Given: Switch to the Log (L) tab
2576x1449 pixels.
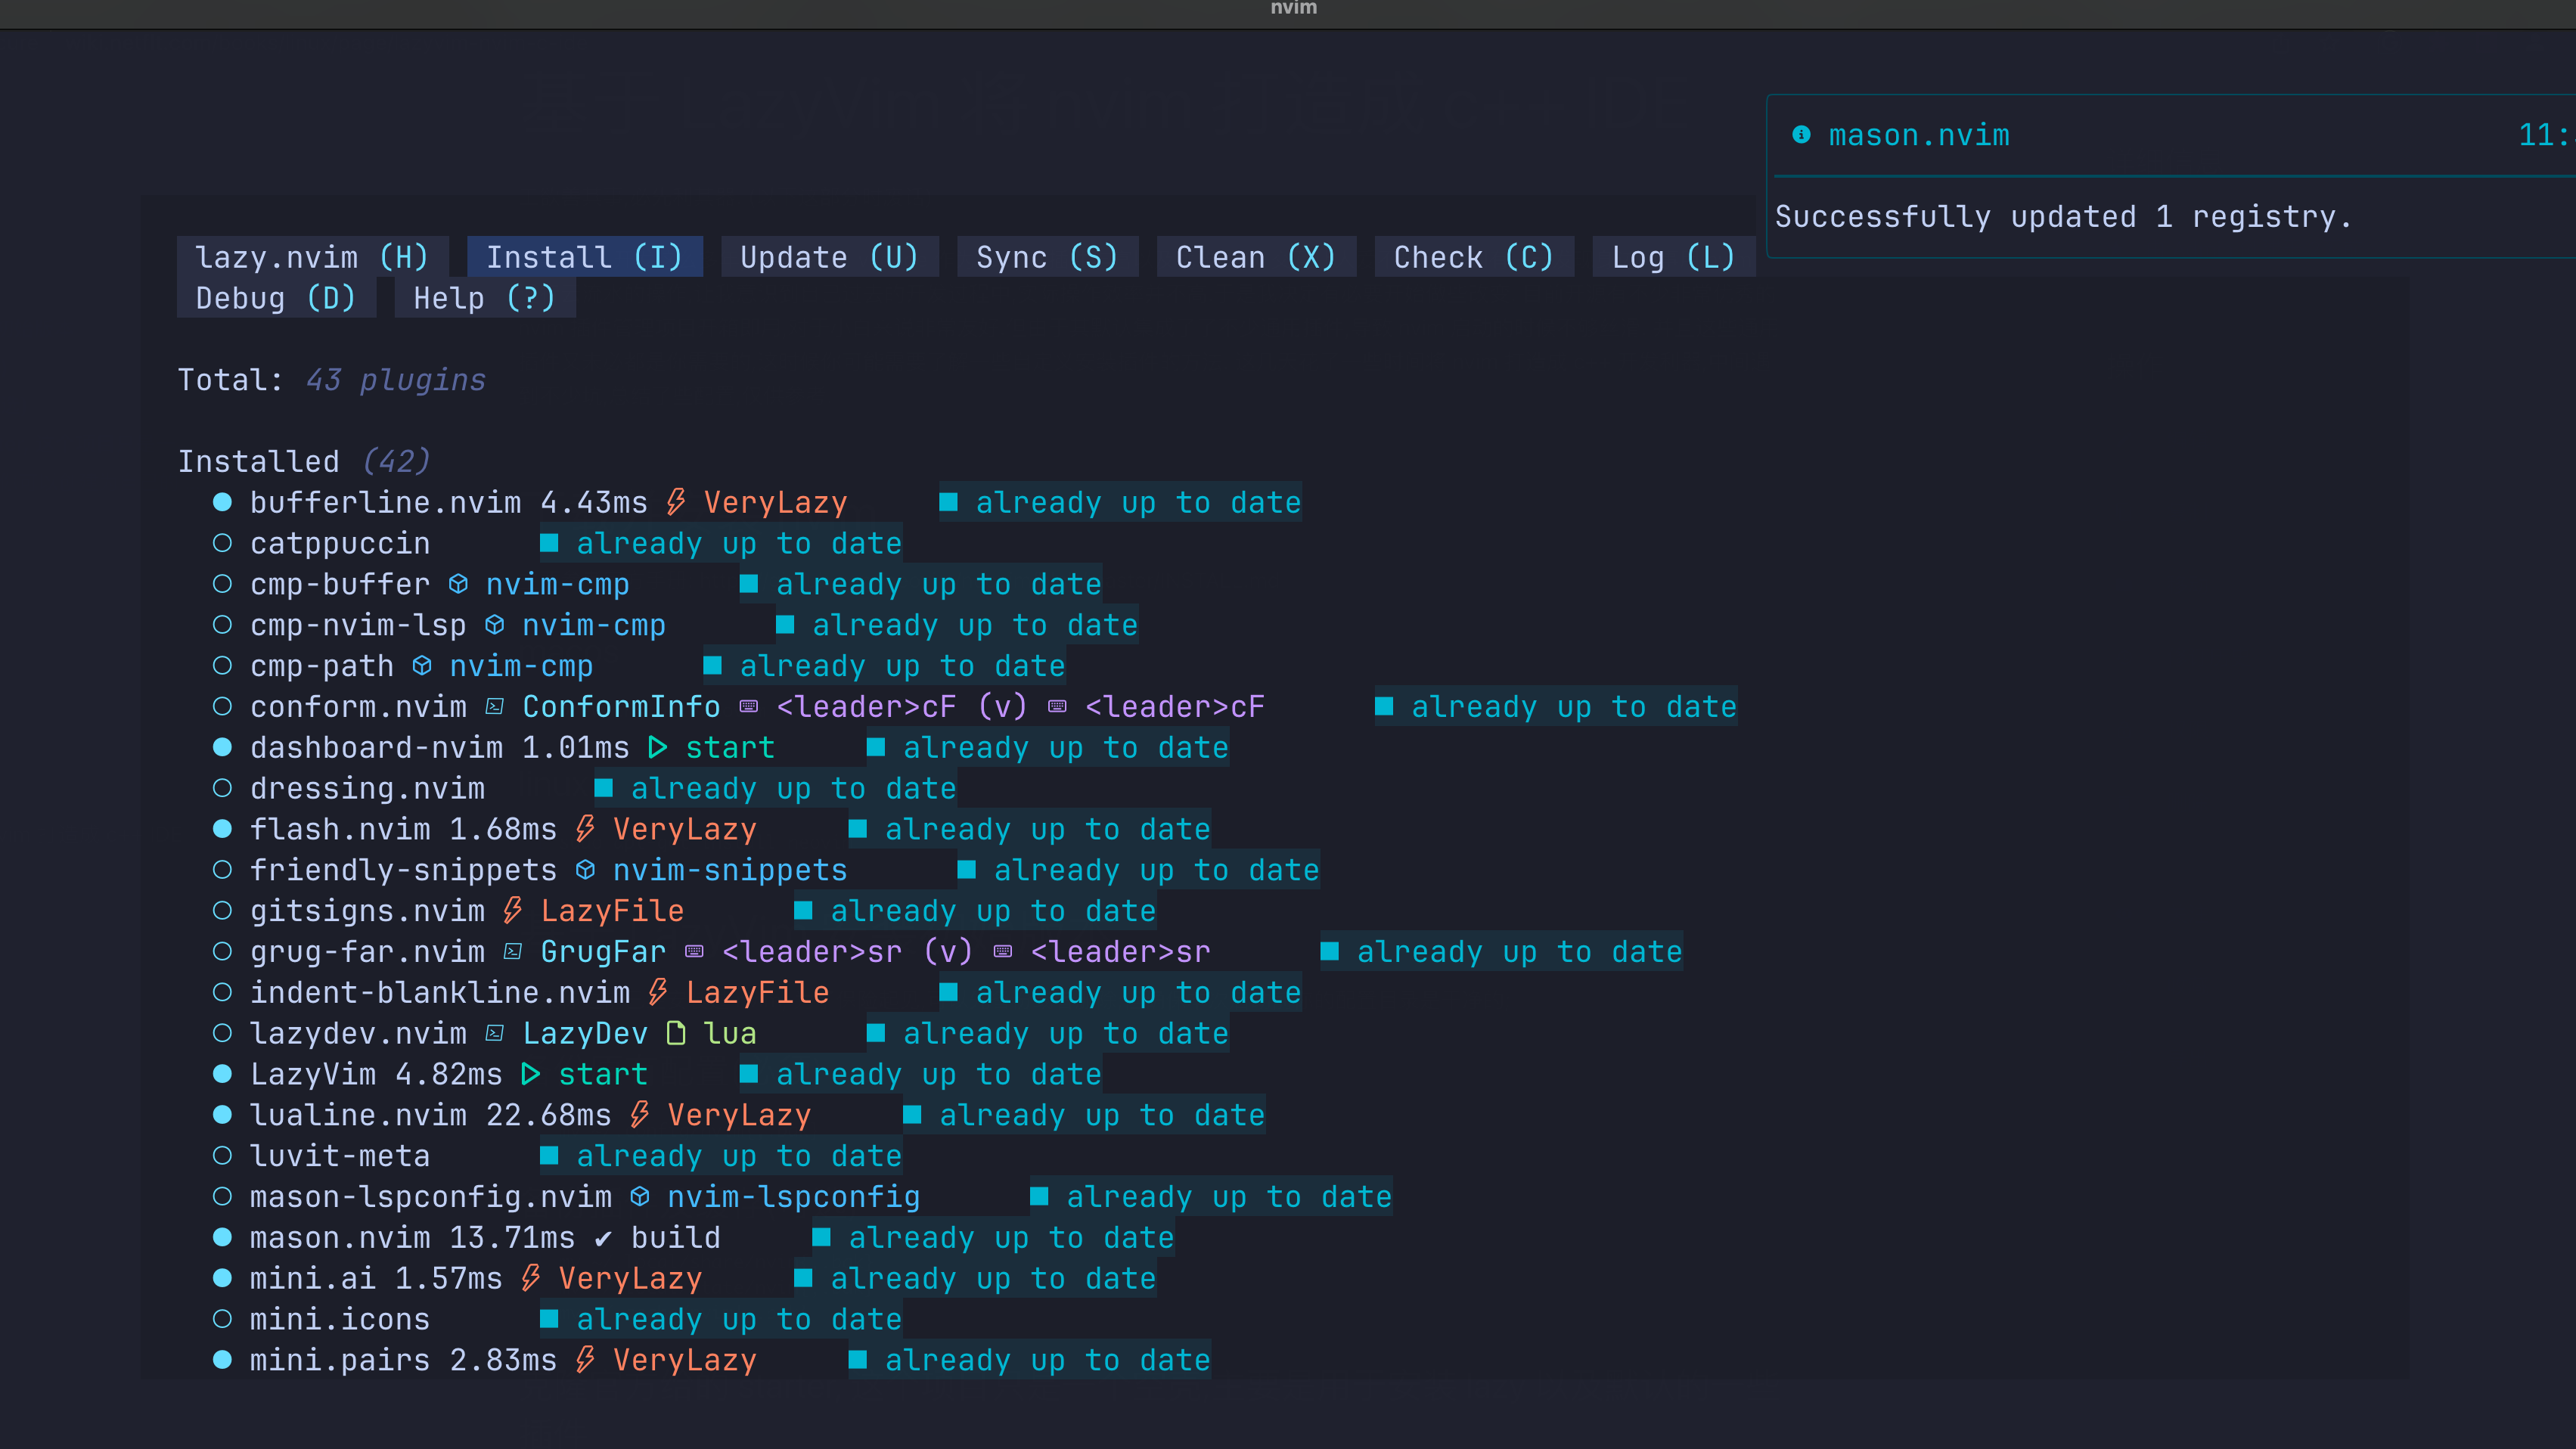Looking at the screenshot, I should coord(1674,257).
